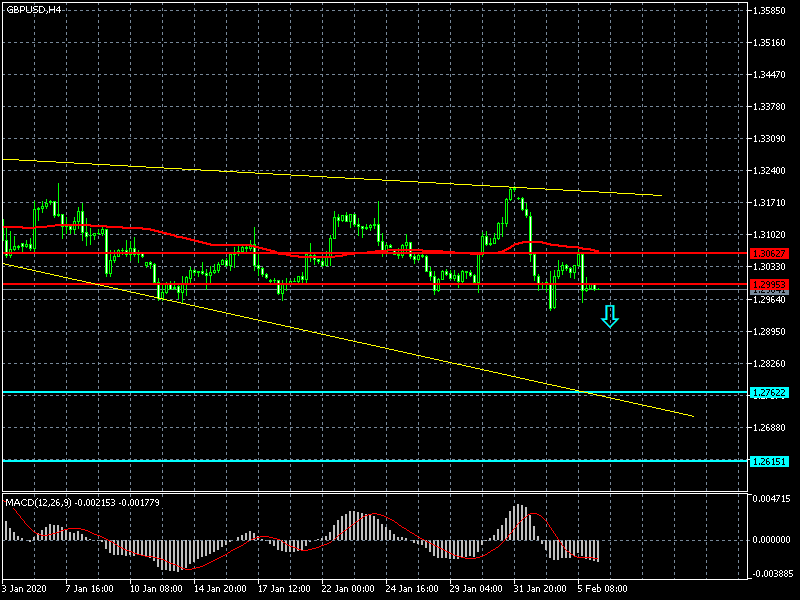
Task: Click the GBPUSD,H4 chart title
Action: tap(33, 10)
